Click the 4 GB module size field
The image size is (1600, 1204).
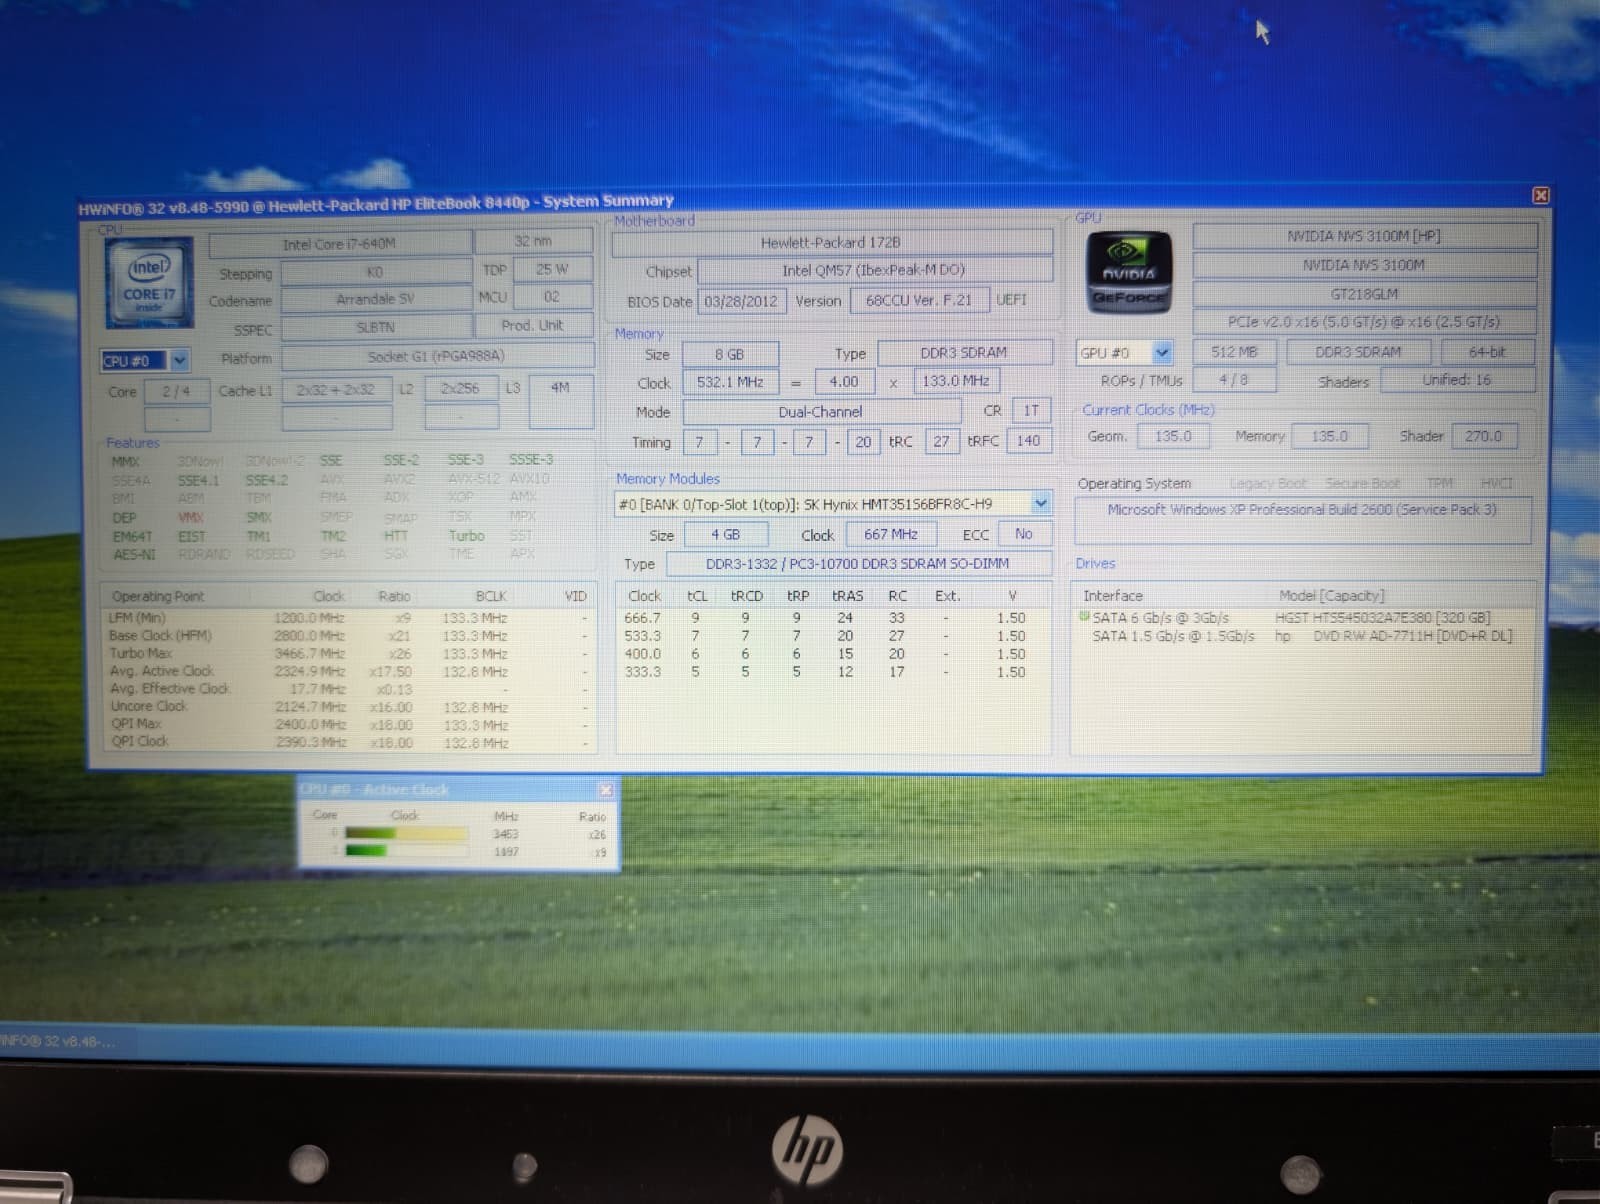726,534
